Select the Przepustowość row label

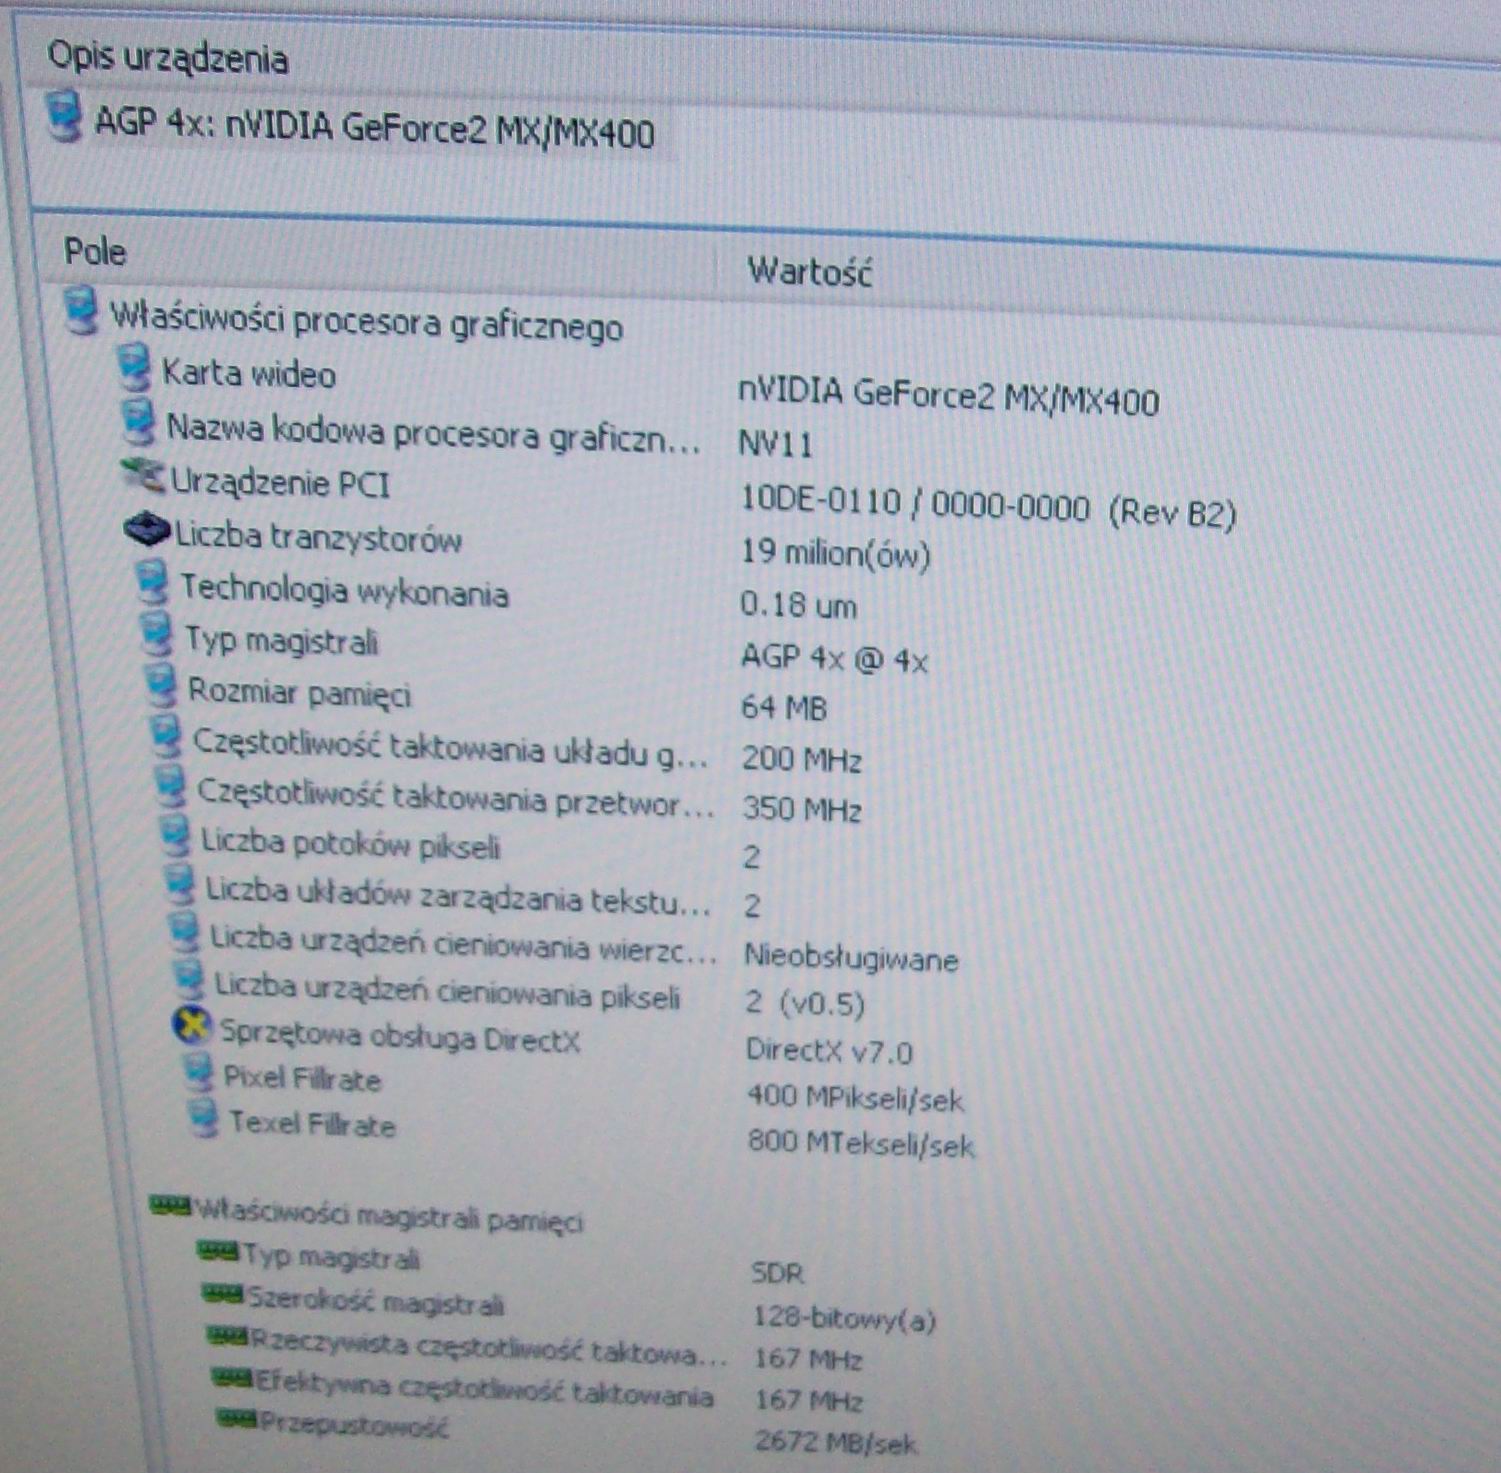click(354, 1424)
